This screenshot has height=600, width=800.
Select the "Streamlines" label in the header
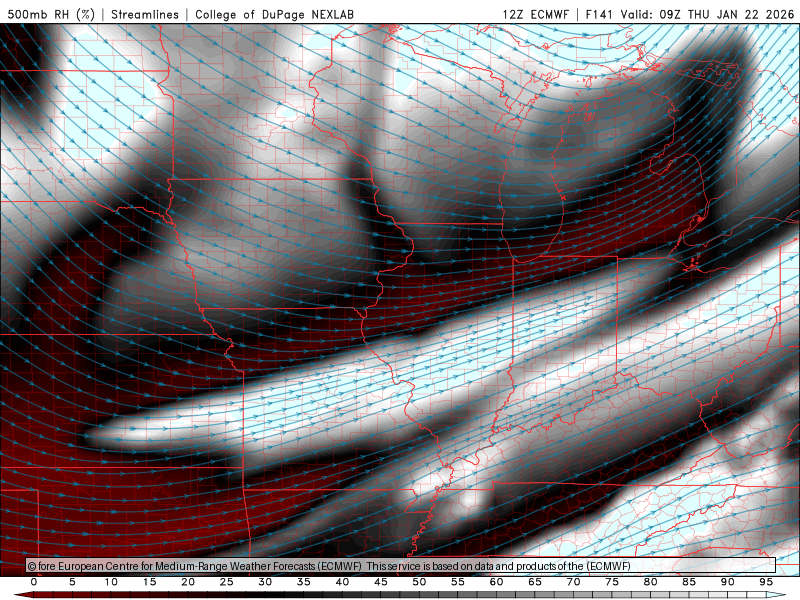(145, 14)
